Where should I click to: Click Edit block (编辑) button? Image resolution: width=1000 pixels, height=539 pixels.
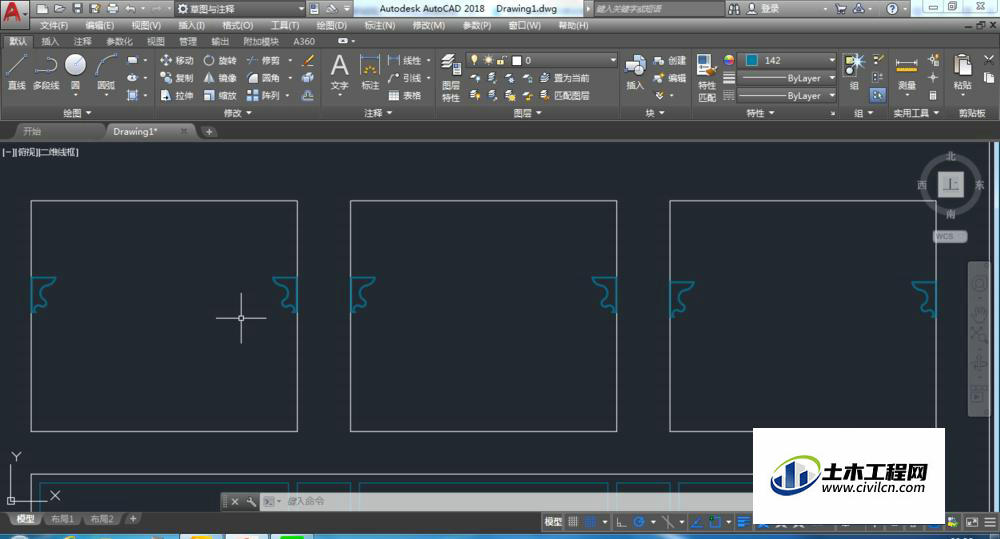pos(670,78)
